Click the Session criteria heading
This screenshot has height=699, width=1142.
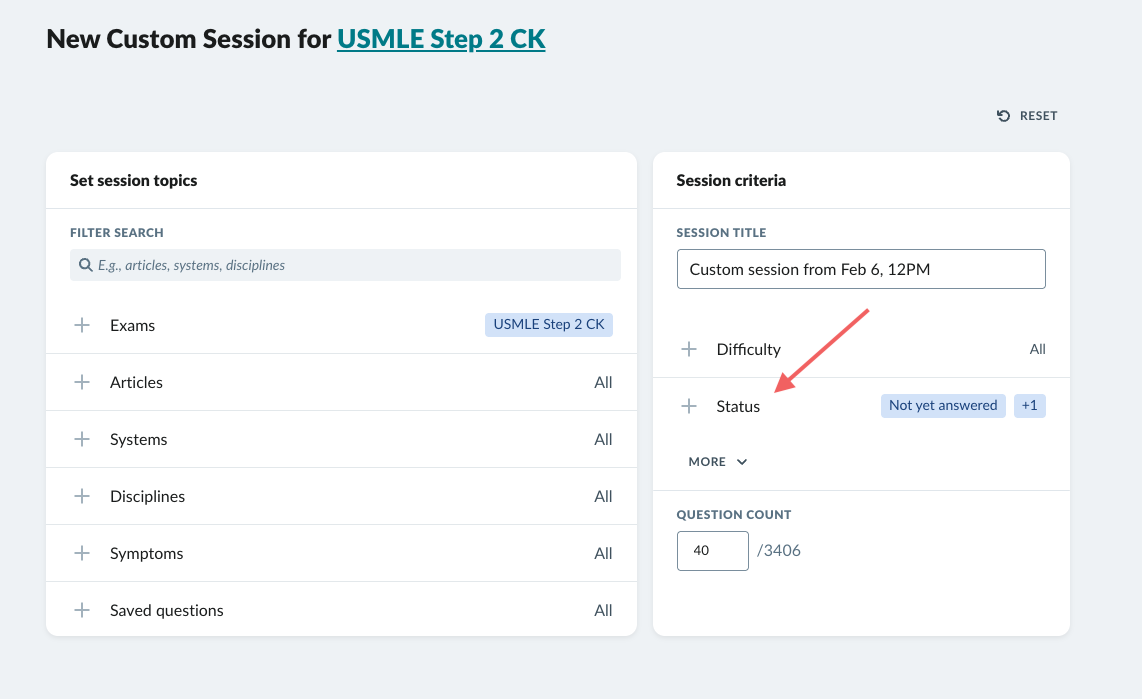[731, 181]
